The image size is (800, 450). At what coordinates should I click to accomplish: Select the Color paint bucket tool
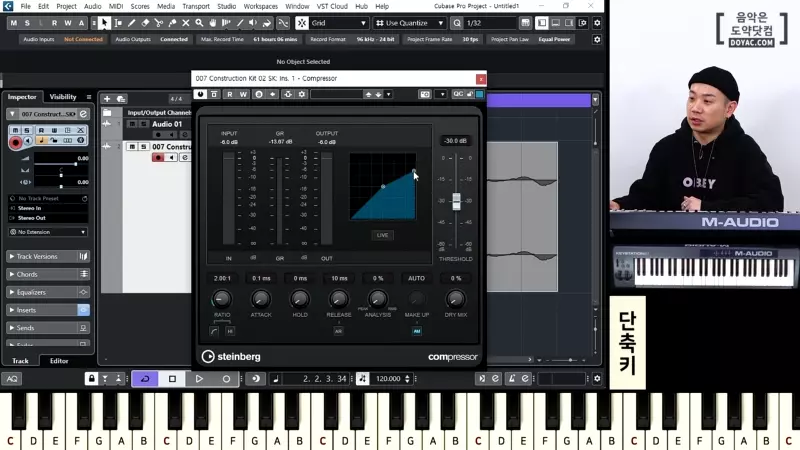[267, 23]
